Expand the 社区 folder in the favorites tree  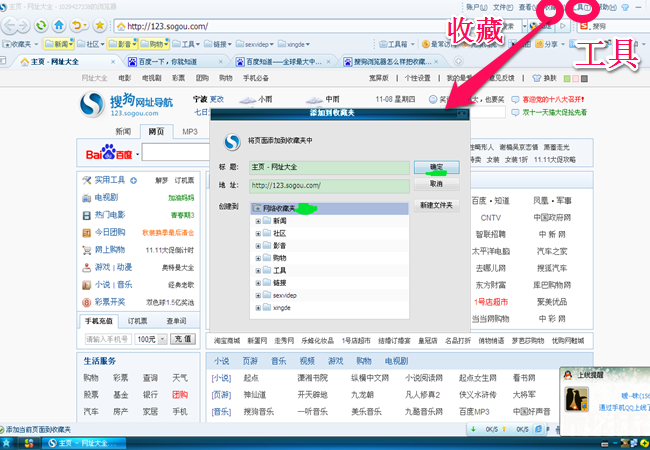pos(258,234)
